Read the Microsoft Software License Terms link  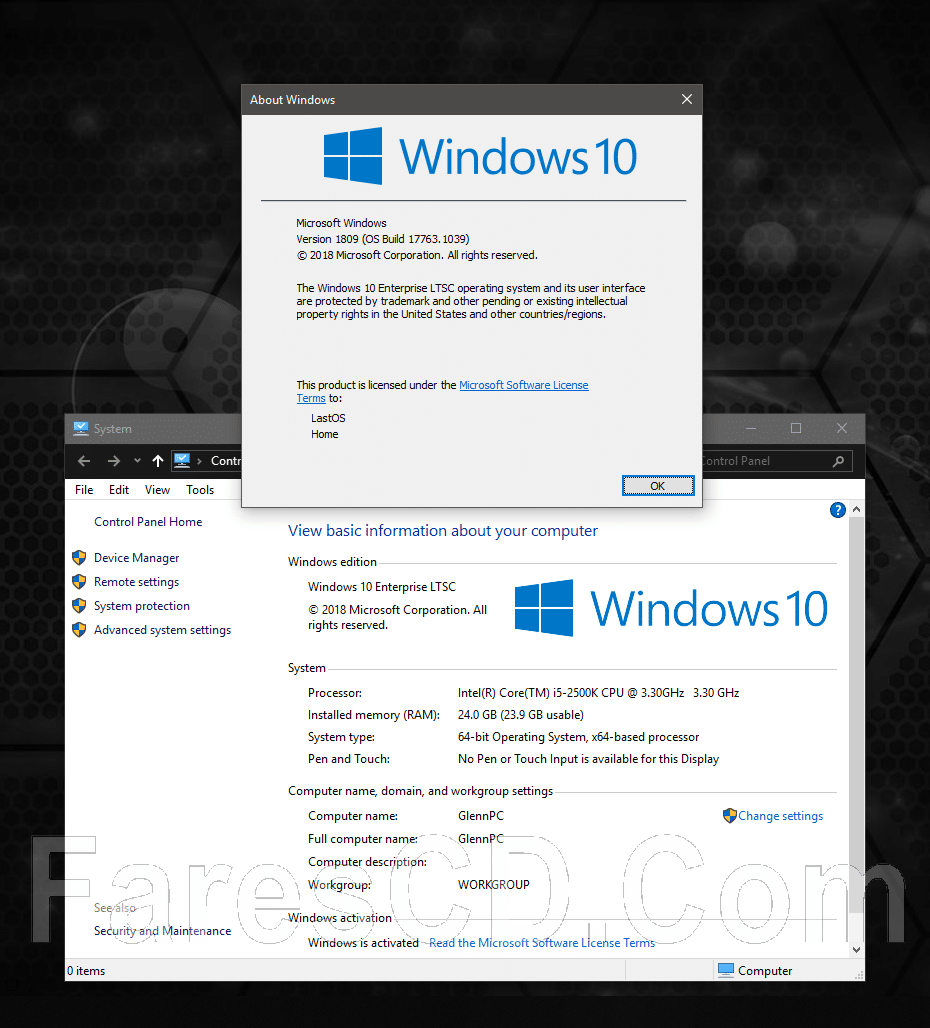click(x=542, y=943)
